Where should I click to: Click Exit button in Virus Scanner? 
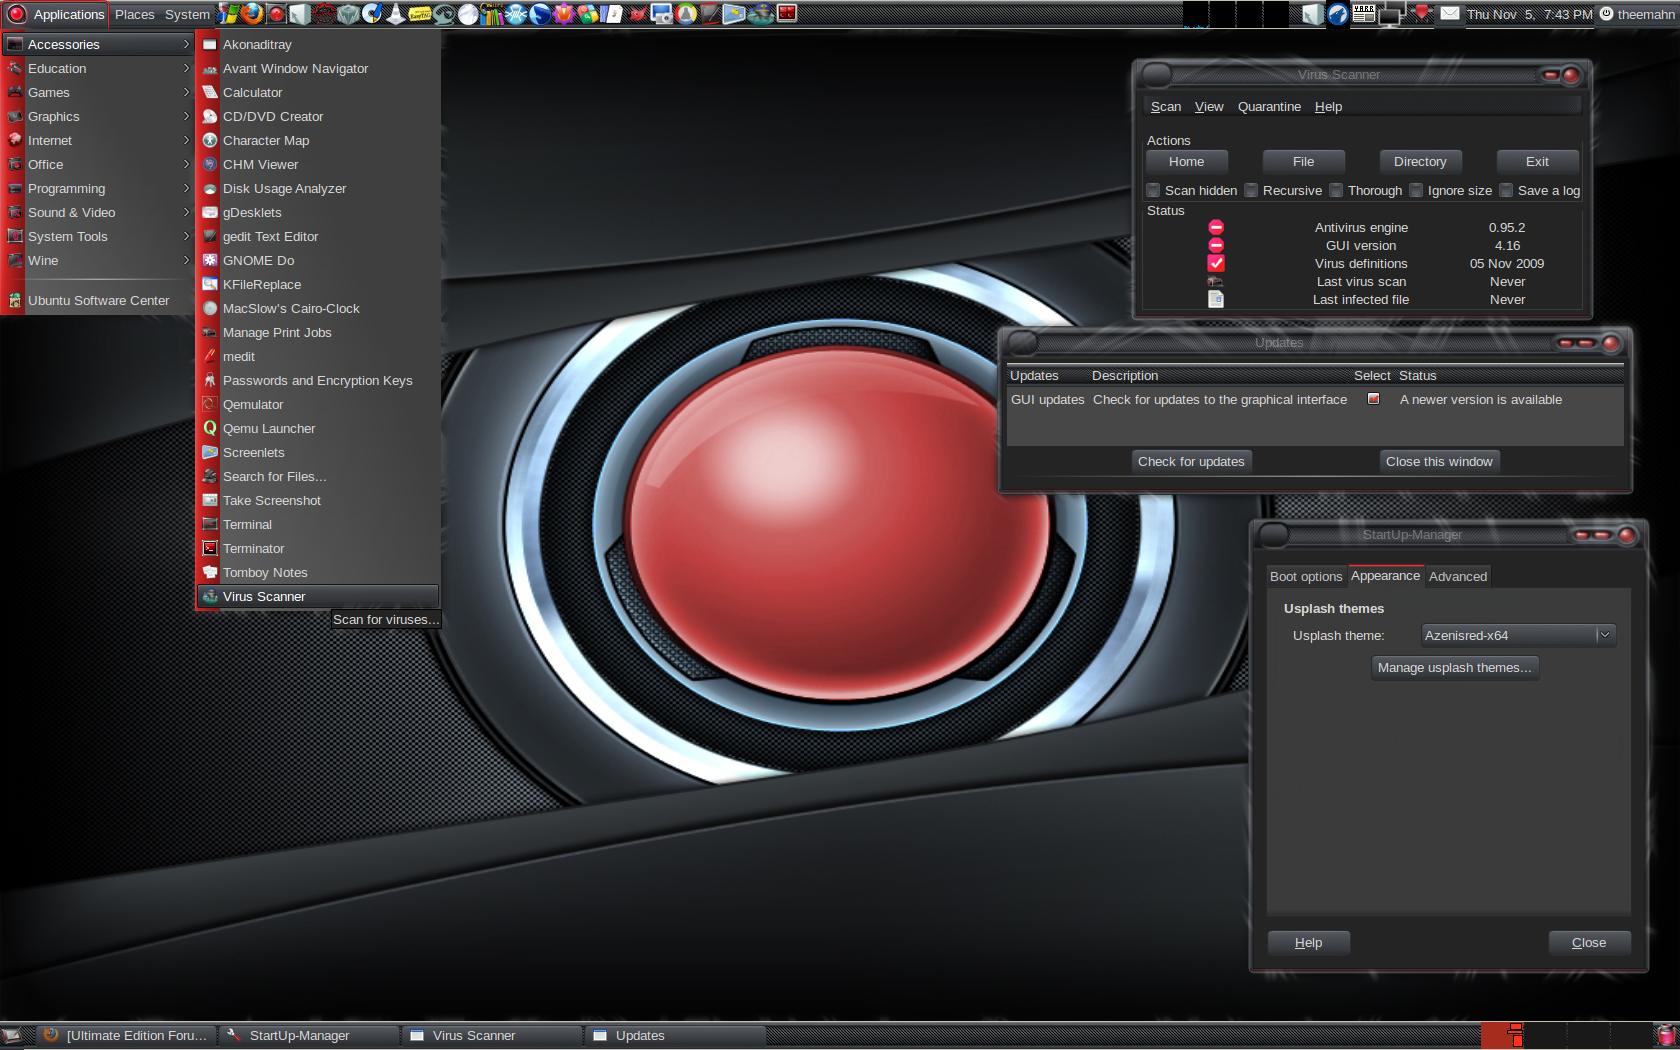tap(1537, 162)
